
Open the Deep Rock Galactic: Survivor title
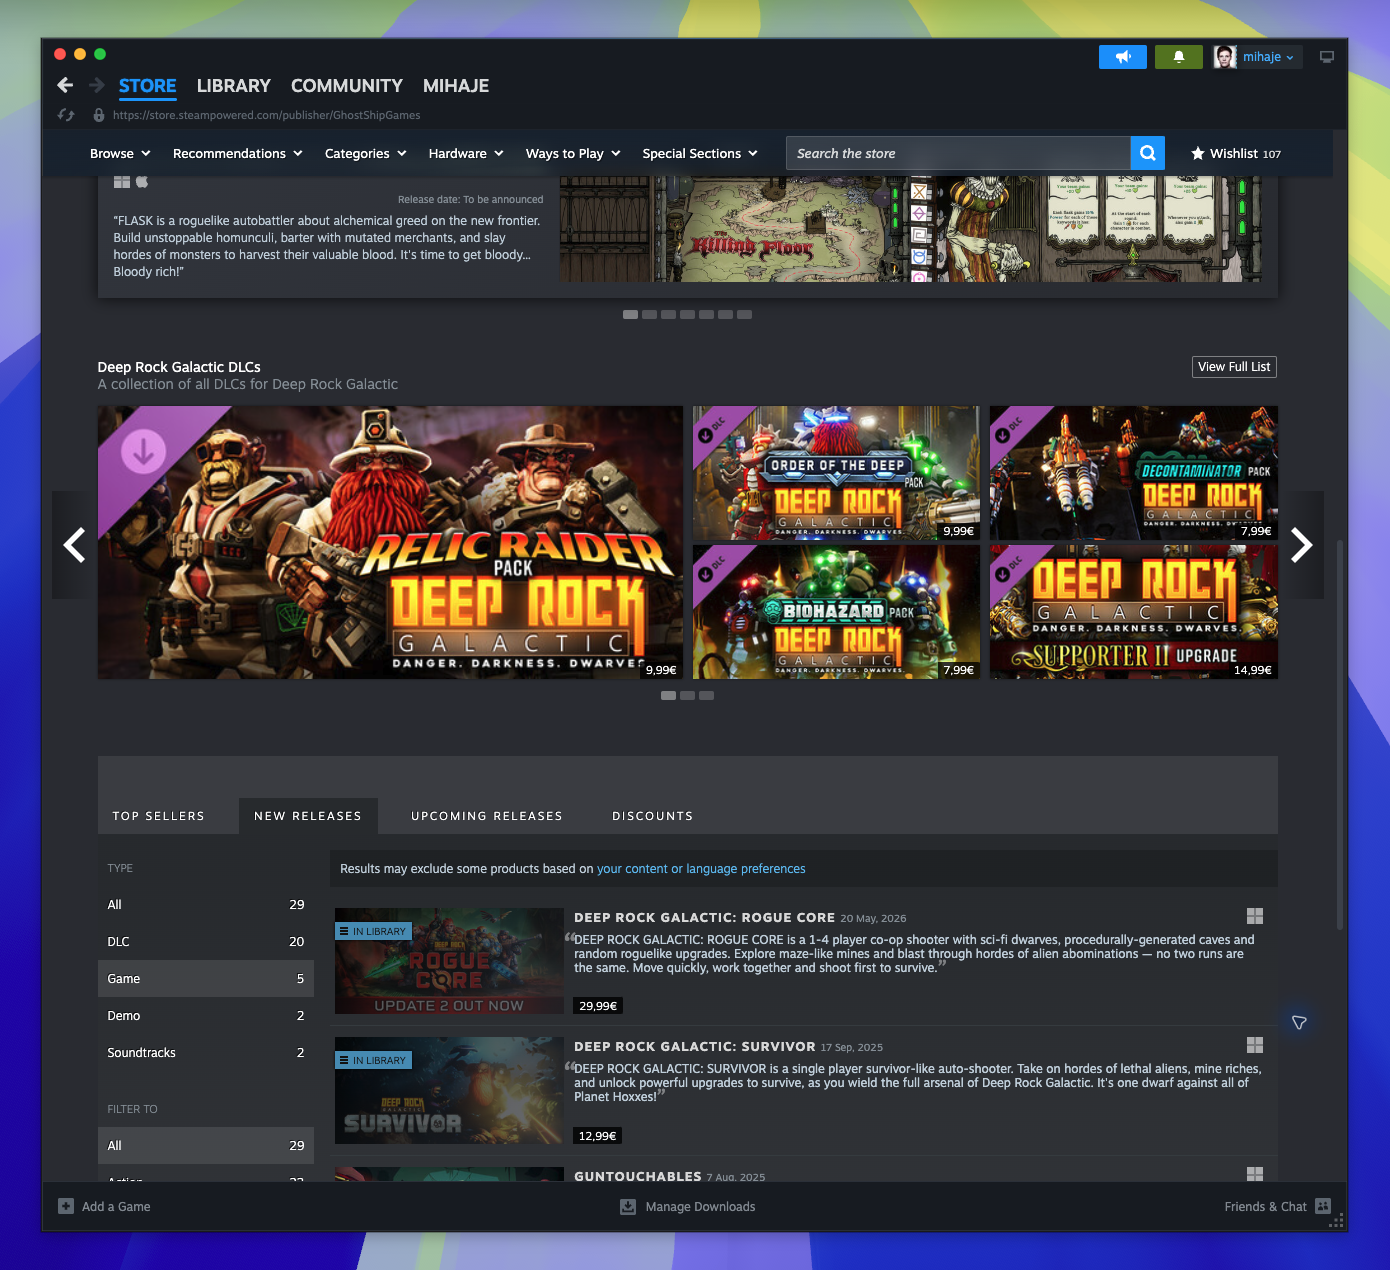coord(695,1047)
